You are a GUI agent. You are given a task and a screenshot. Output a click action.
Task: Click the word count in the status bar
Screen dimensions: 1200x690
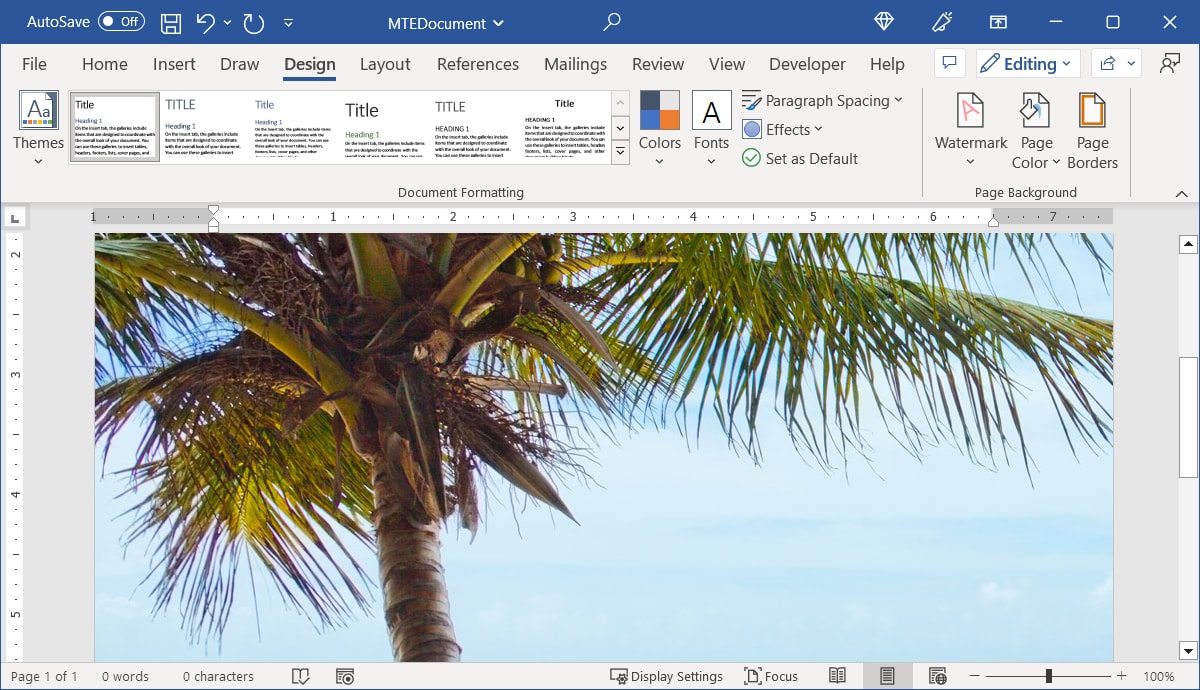click(125, 676)
